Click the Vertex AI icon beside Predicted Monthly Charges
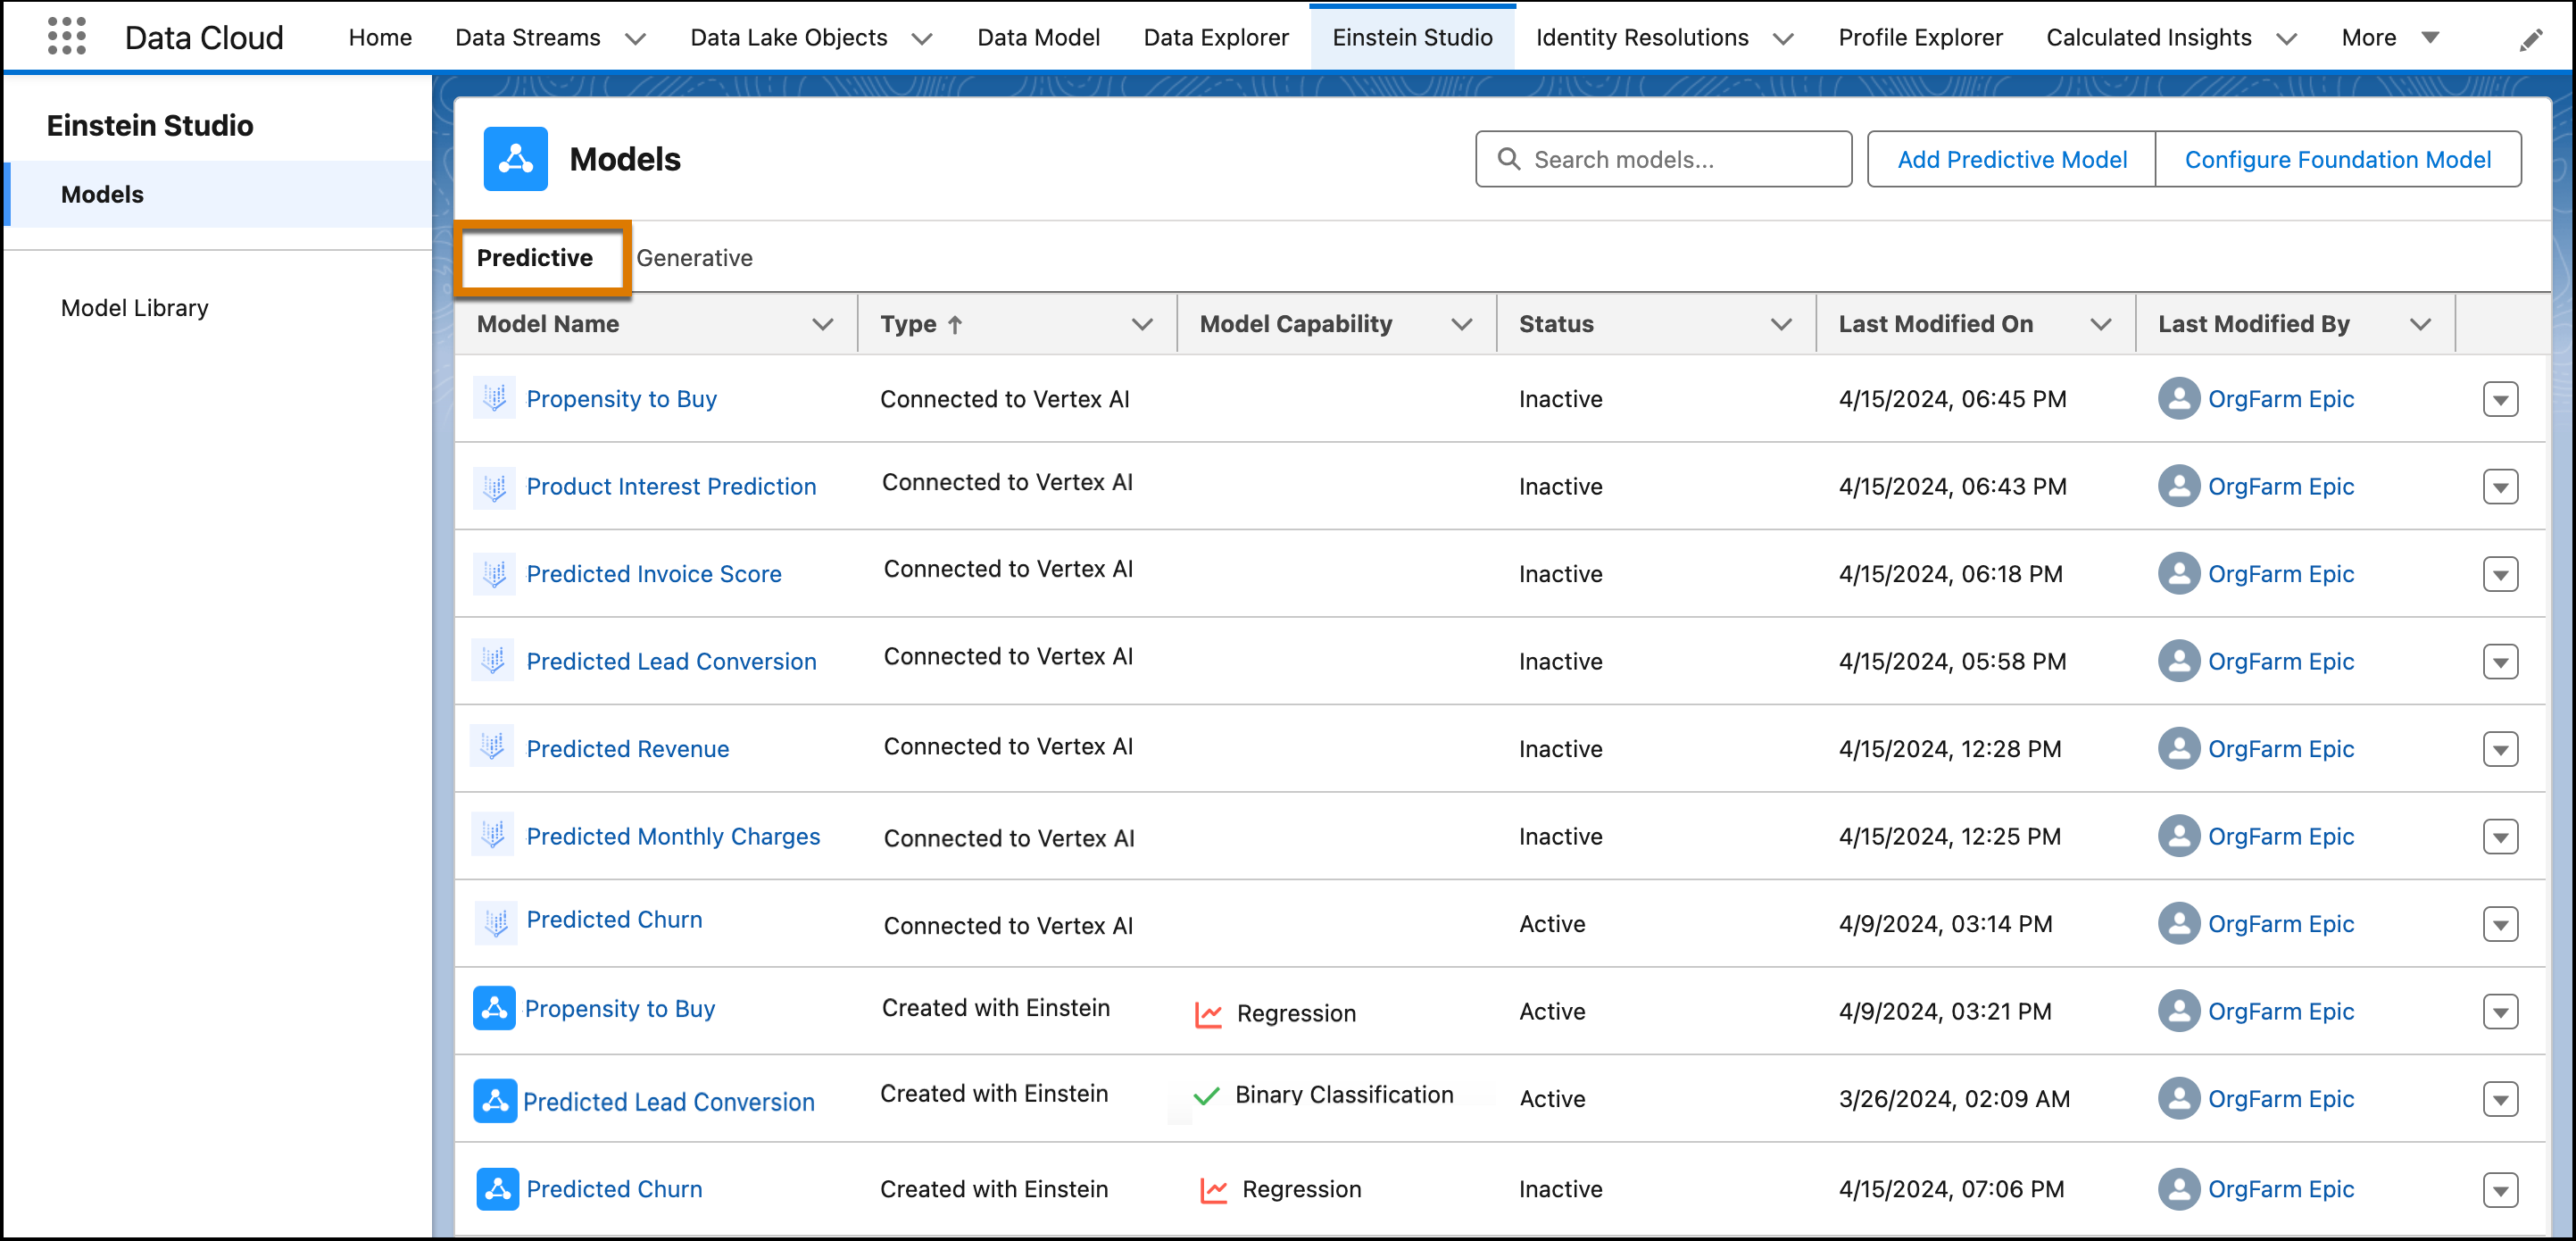Screen dimensions: 2576x1241 tap(493, 834)
